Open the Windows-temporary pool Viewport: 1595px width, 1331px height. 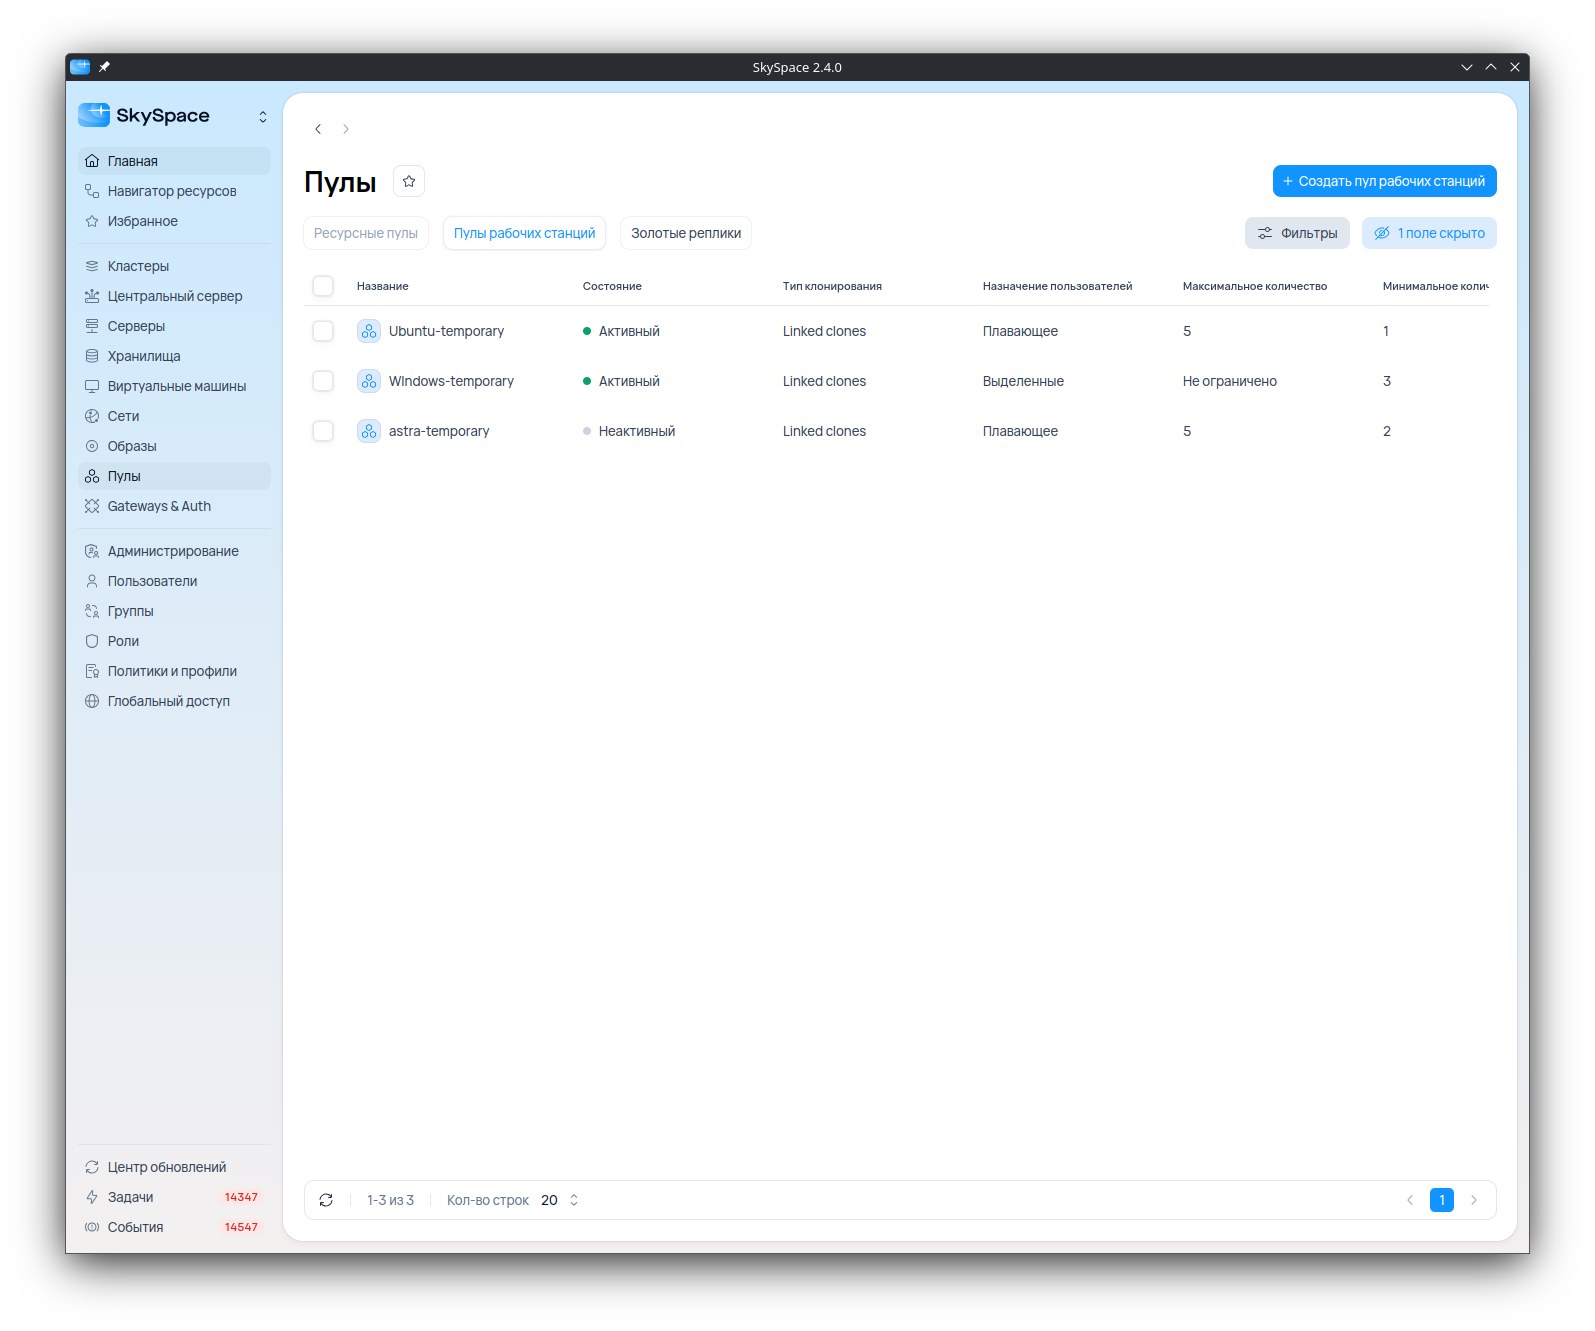click(x=451, y=381)
